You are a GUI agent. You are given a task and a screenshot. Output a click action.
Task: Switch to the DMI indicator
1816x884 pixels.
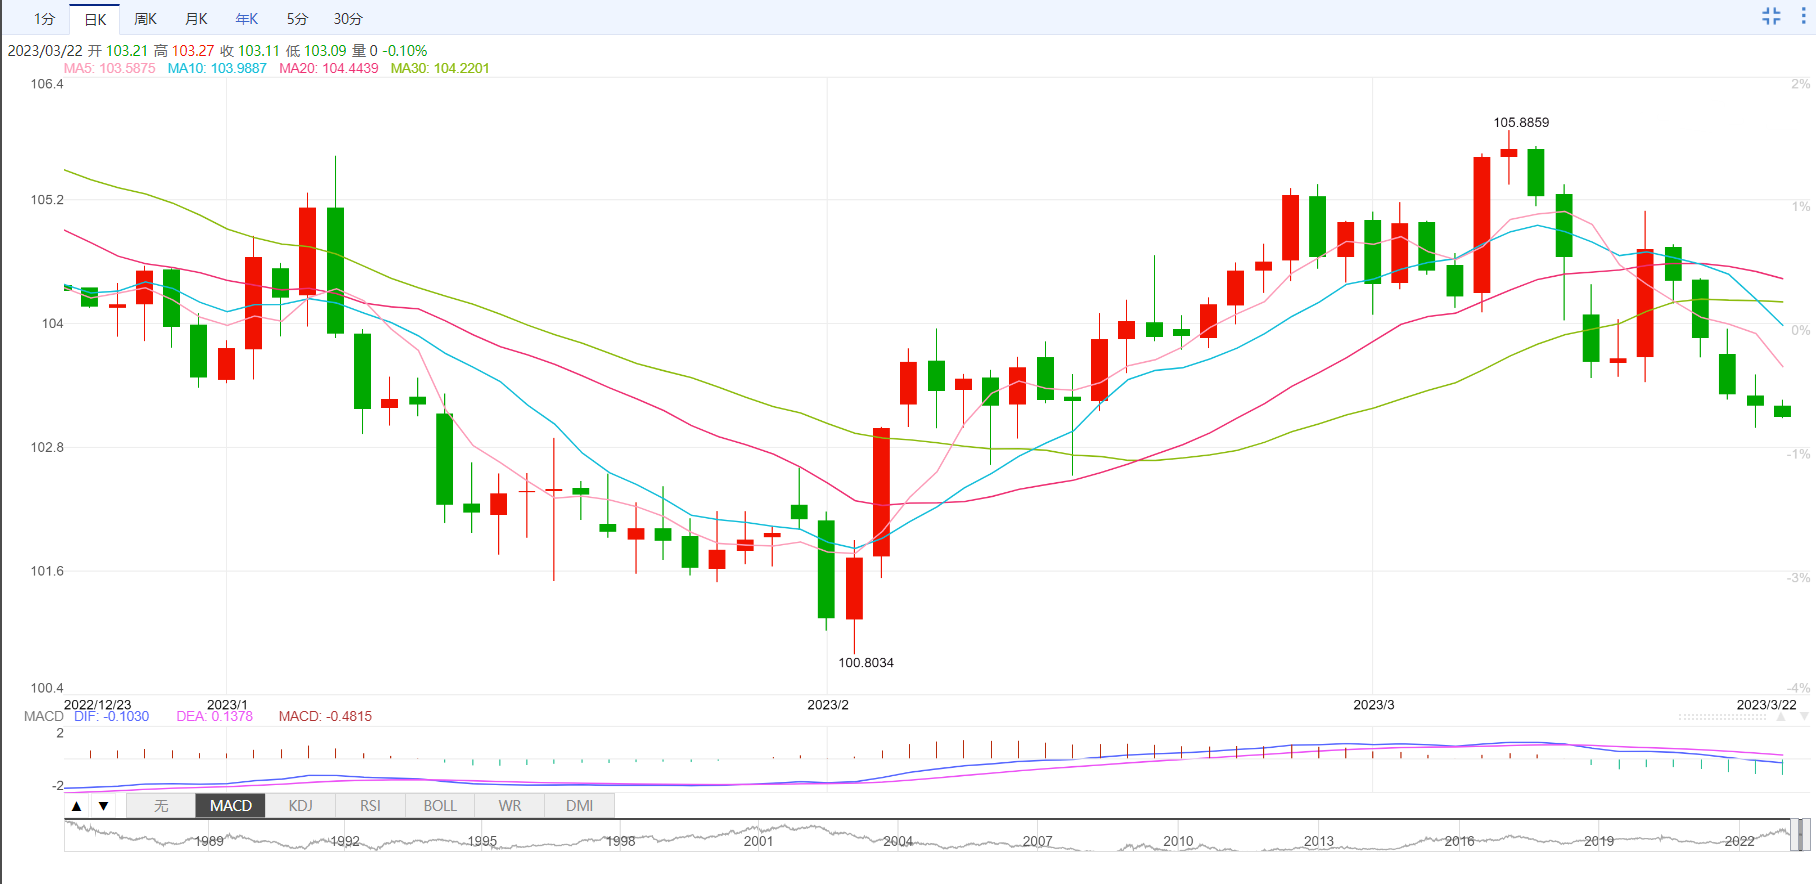(580, 806)
